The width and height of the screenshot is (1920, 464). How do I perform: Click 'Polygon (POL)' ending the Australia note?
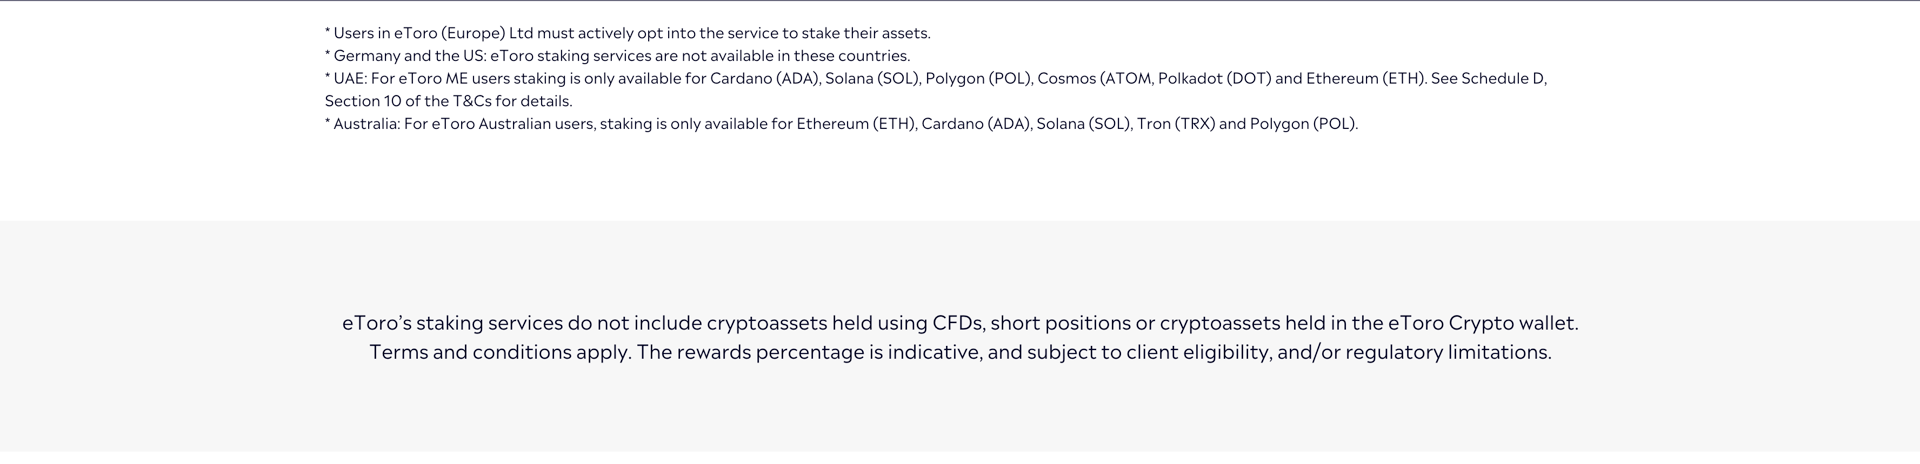pos(1302,124)
